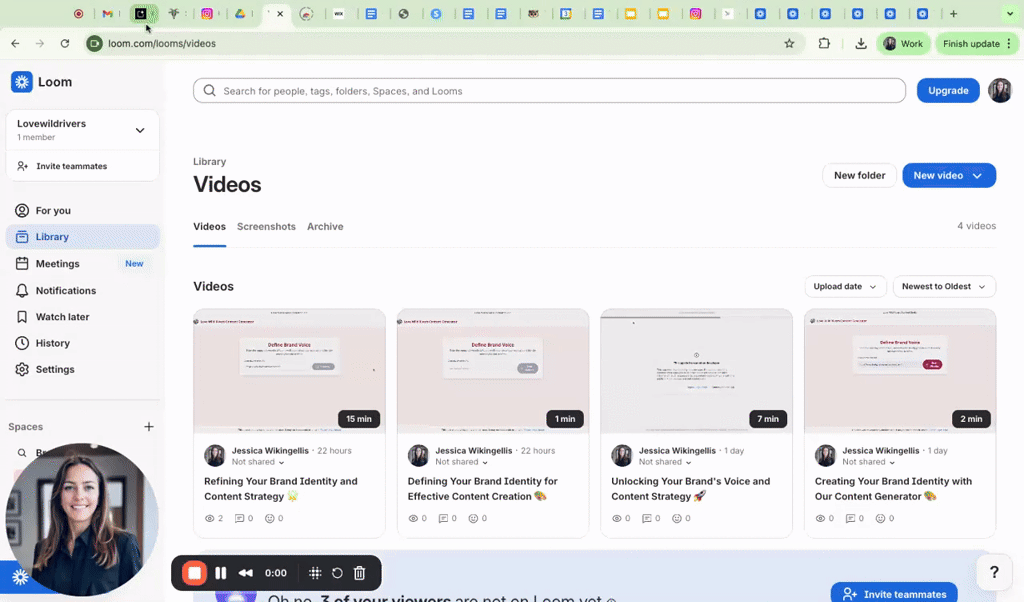This screenshot has height=602, width=1024.
Task: Open browser downloads icon
Action: 861,44
